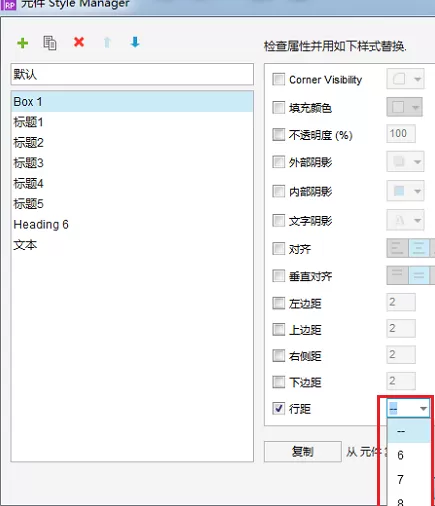435x506 pixels.
Task: Click the opacity field showing 100
Action: point(401,134)
